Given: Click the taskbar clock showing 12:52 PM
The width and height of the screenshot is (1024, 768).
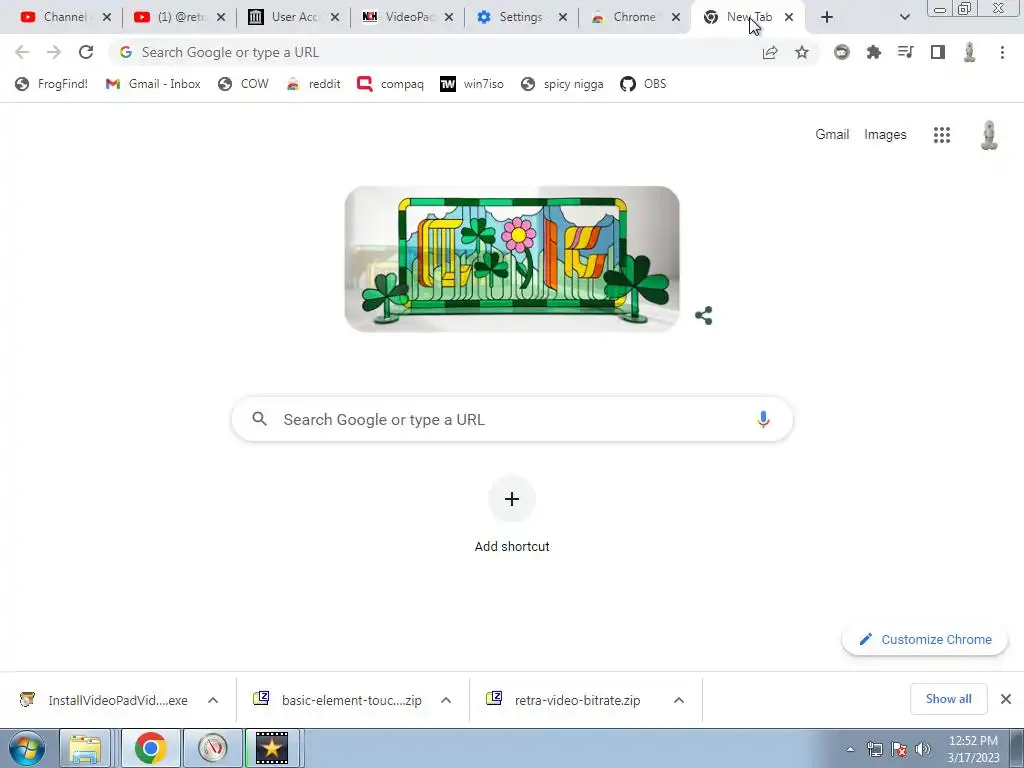Looking at the screenshot, I should pos(973,749).
